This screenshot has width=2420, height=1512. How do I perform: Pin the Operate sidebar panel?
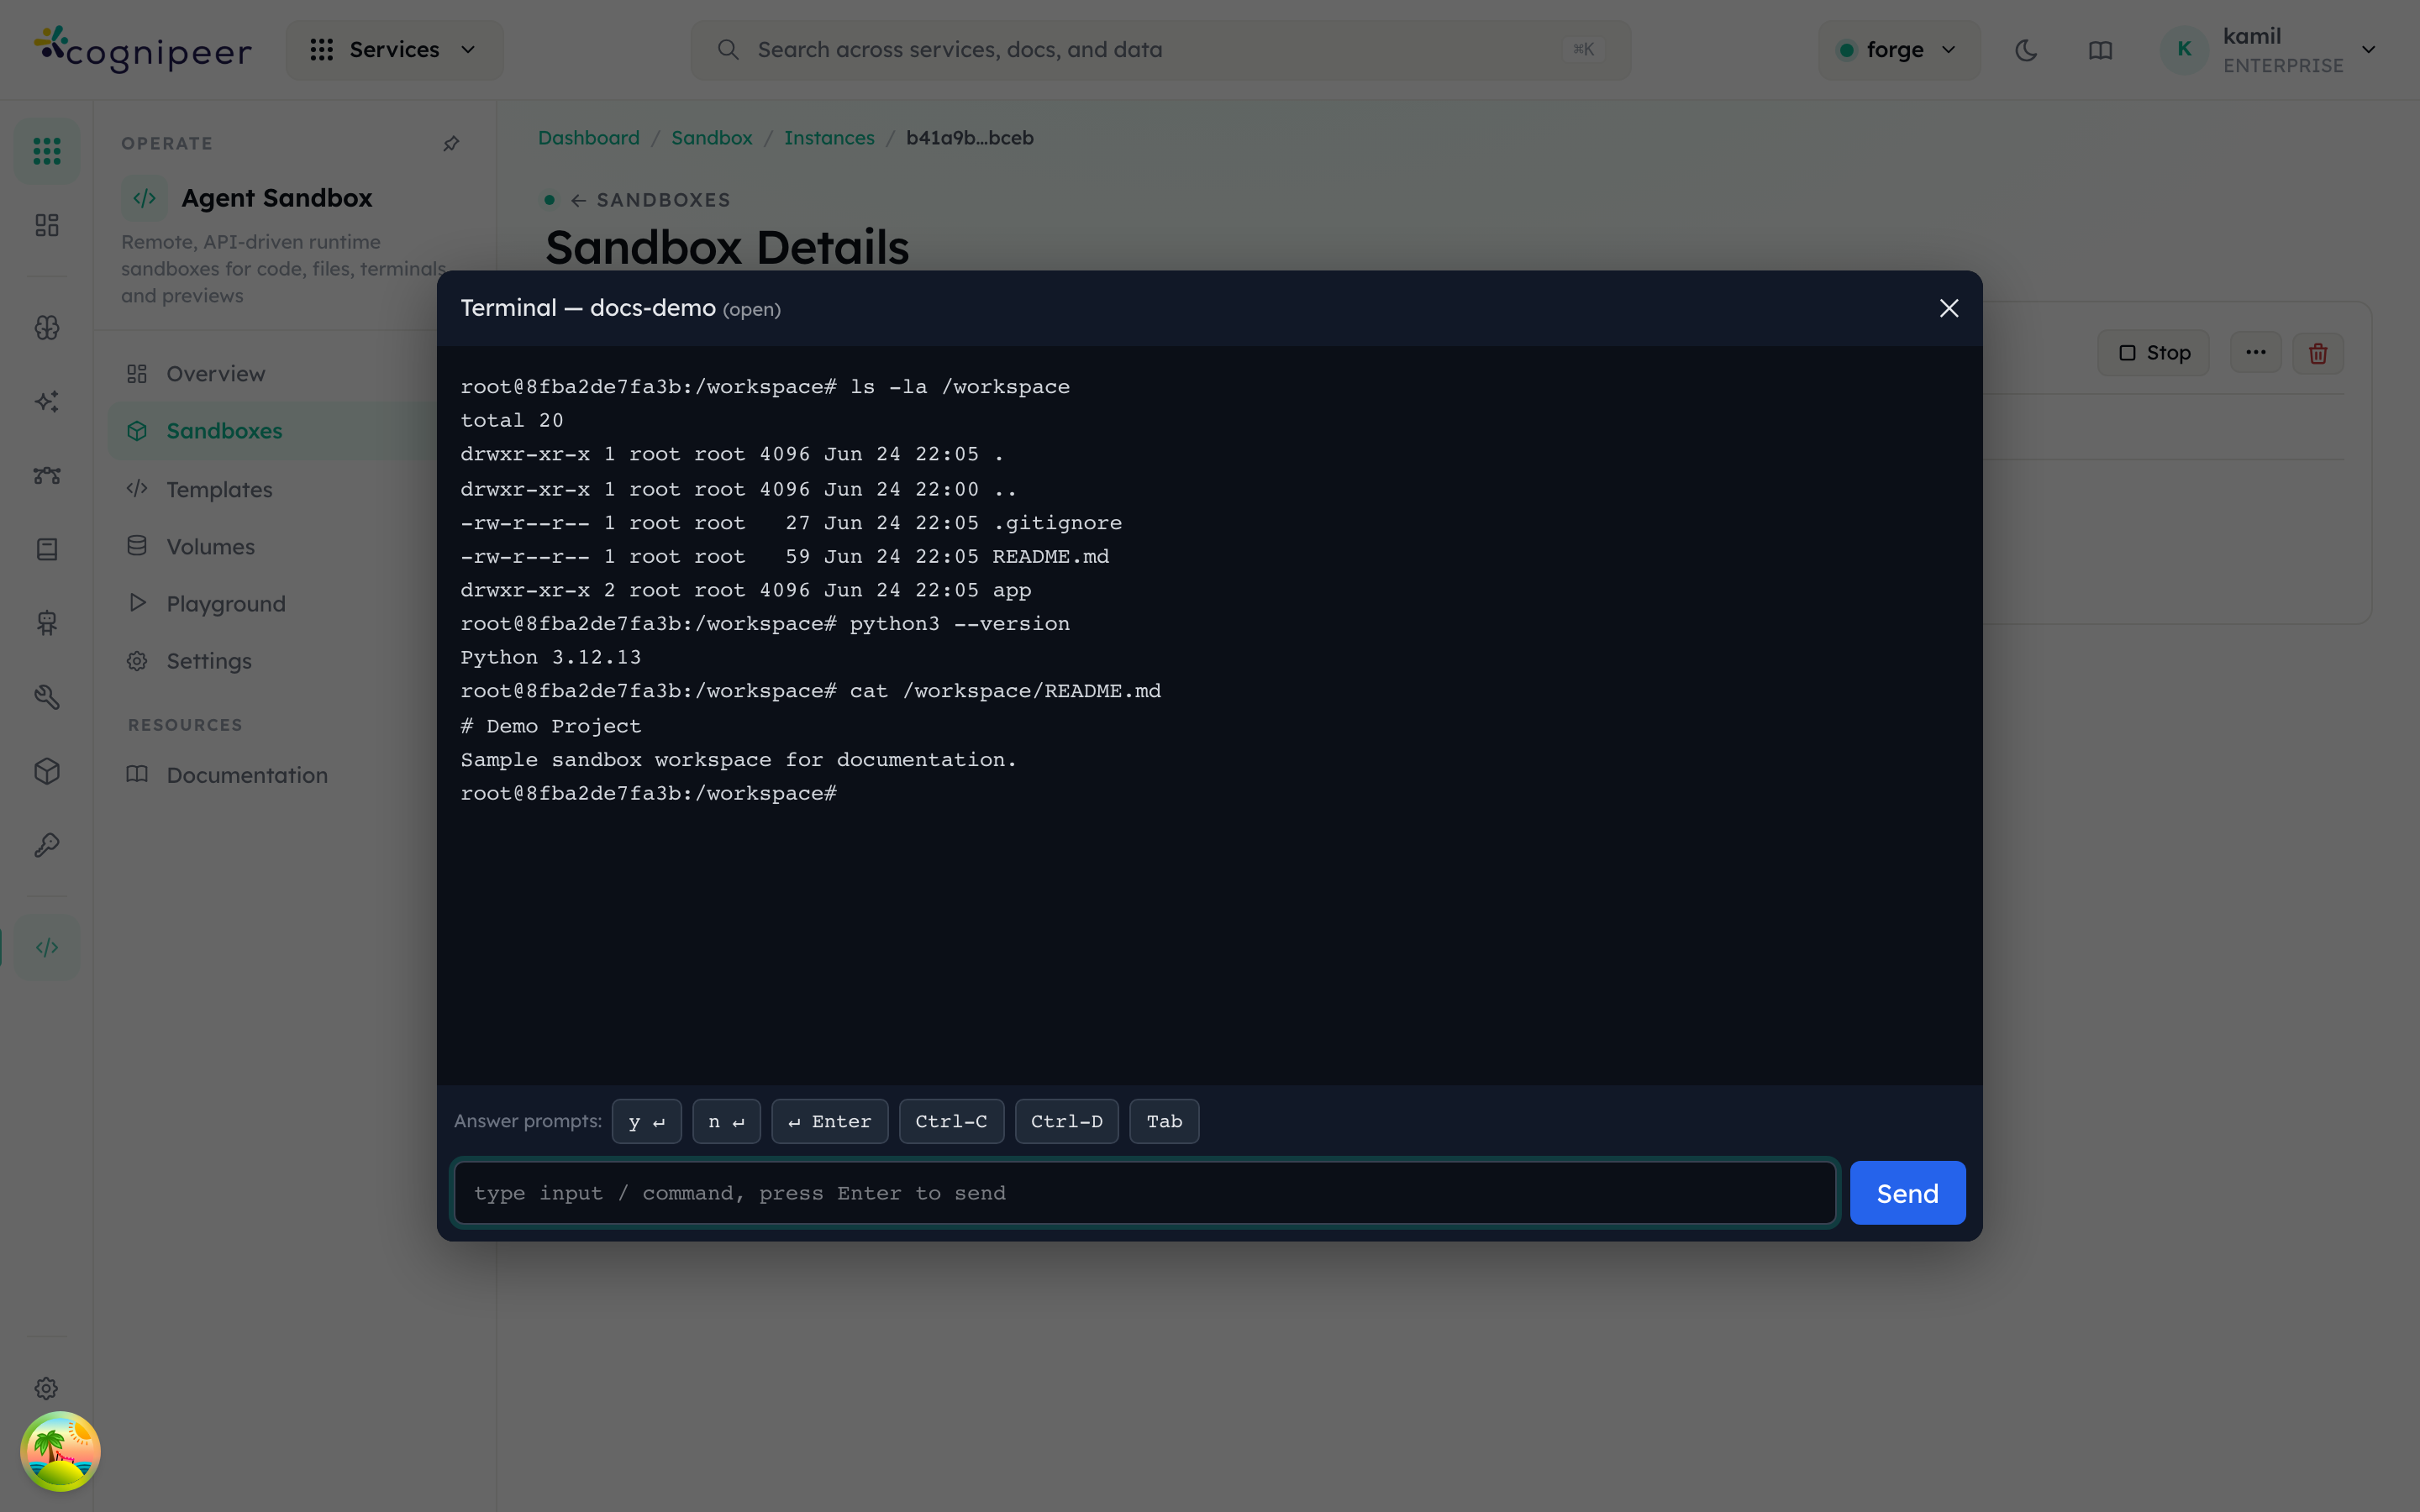pyautogui.click(x=451, y=144)
